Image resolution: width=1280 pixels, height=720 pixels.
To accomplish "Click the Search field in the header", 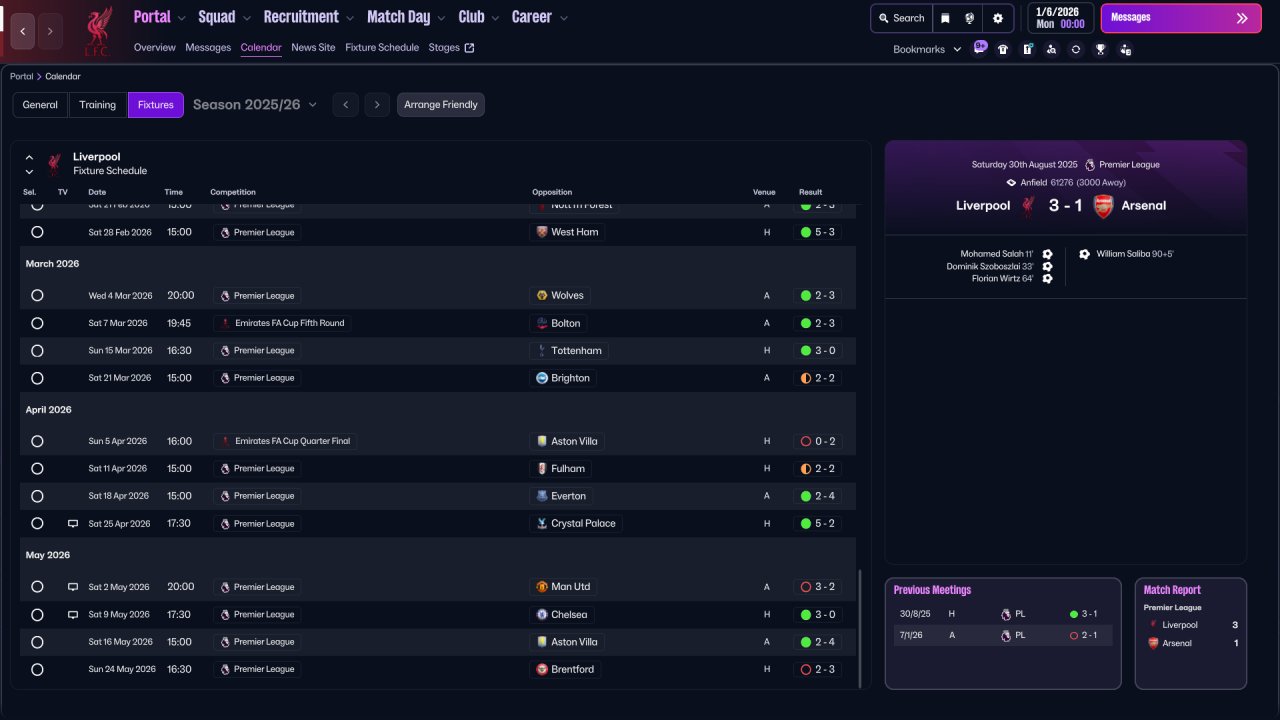I will click(901, 18).
